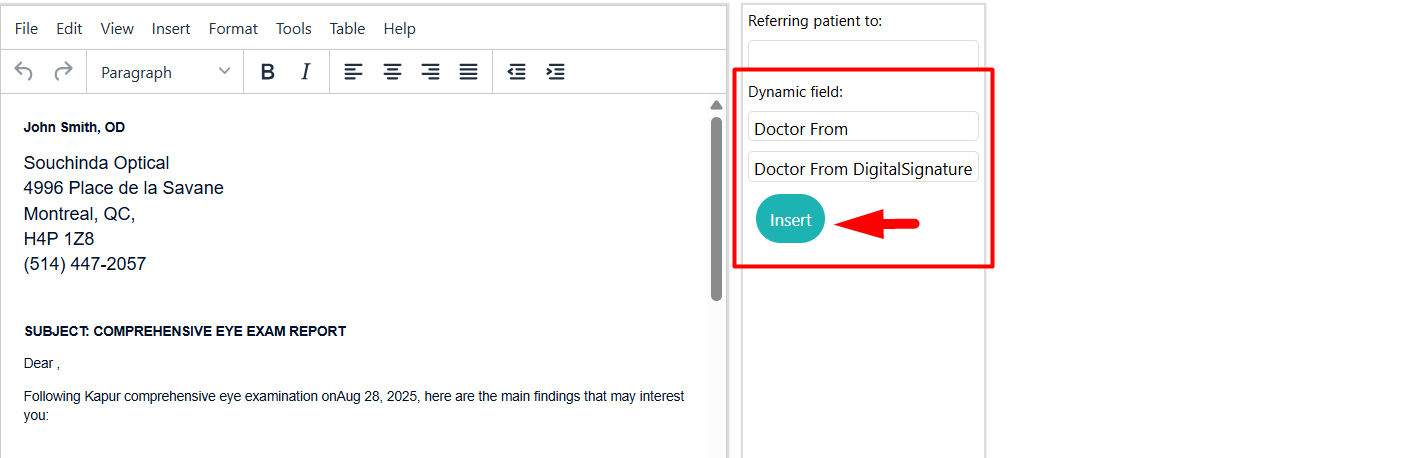Click the Referring patient to field
The image size is (1427, 458).
[863, 54]
